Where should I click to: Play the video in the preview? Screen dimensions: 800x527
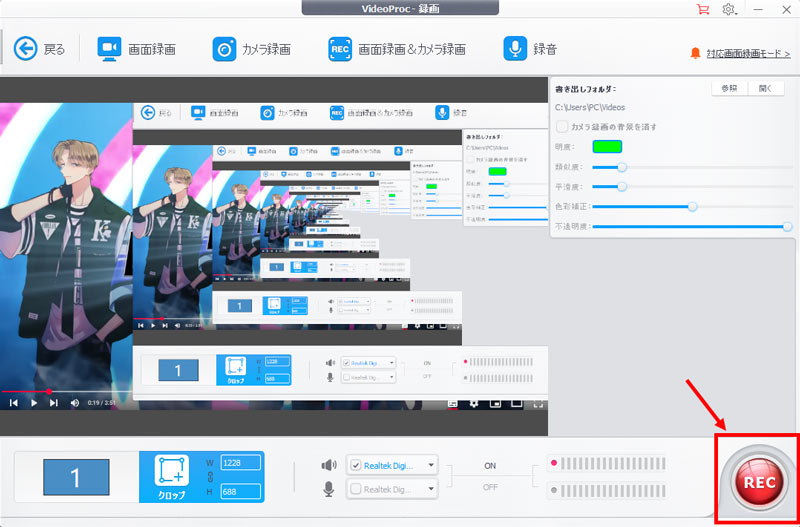pyautogui.click(x=34, y=403)
